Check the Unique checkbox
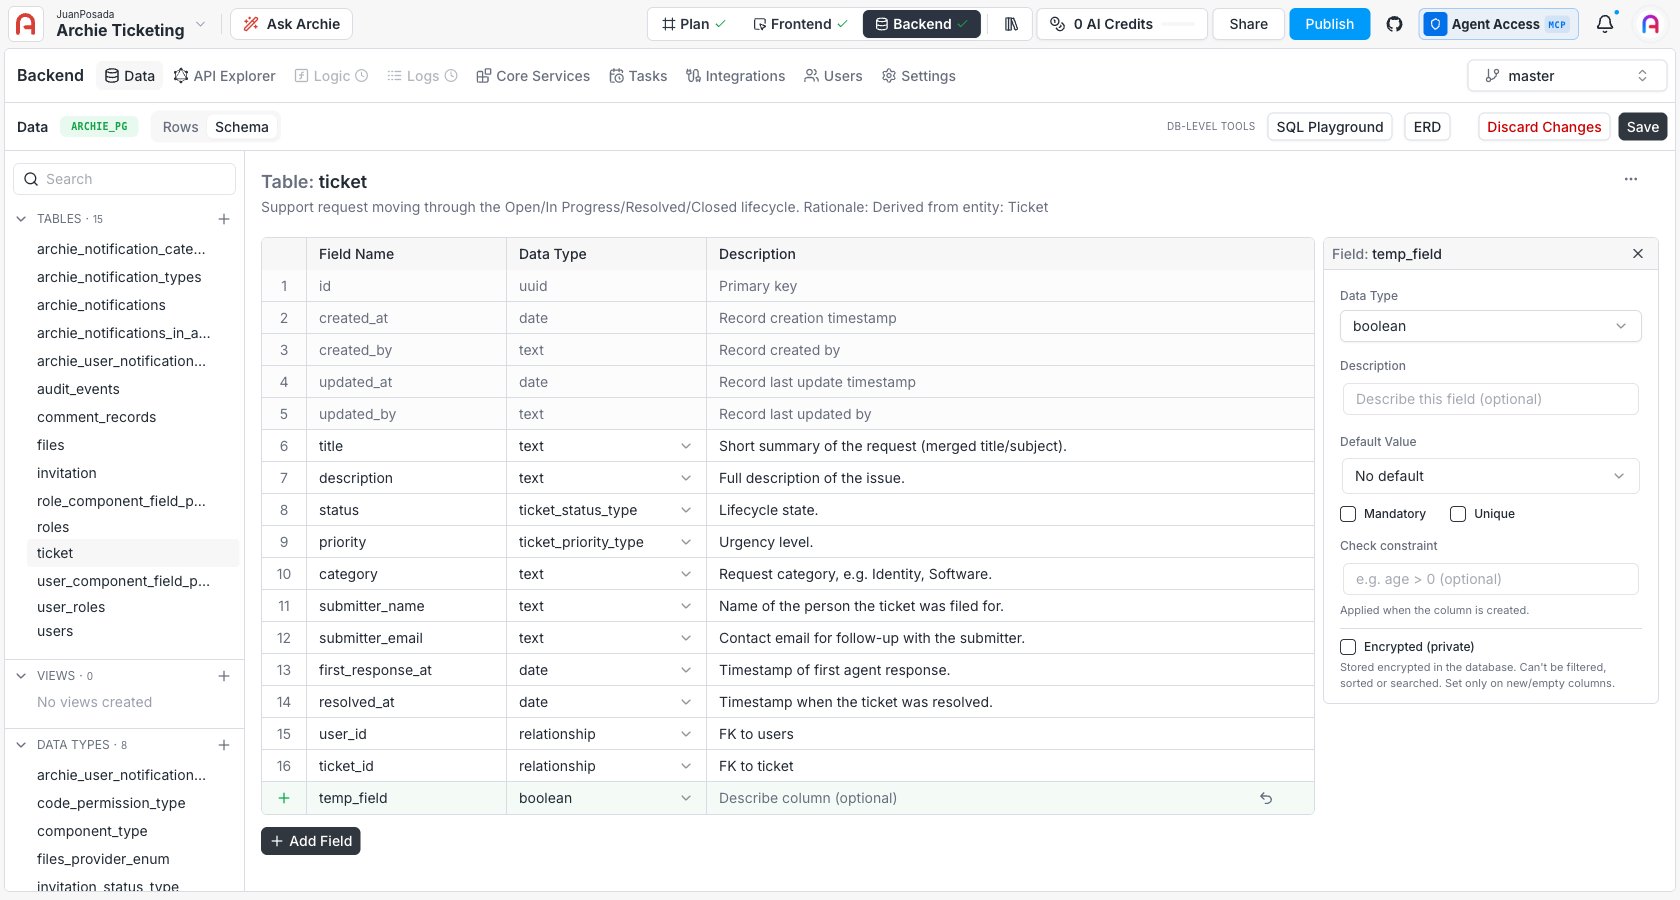Viewport: 1680px width, 900px height. (1458, 514)
